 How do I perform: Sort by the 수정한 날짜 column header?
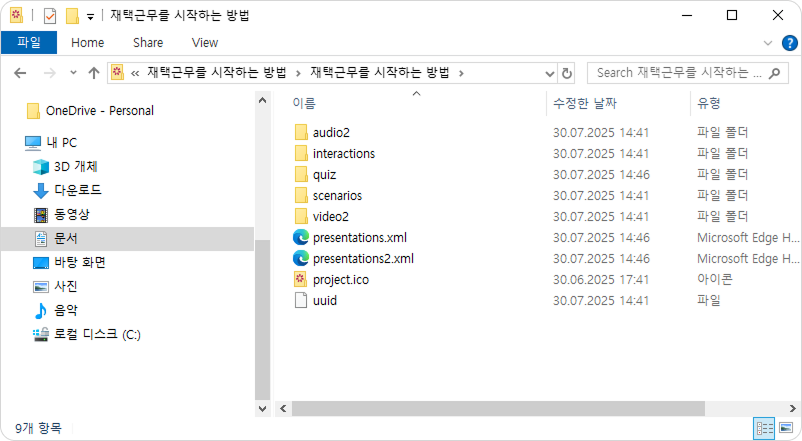pos(585,103)
